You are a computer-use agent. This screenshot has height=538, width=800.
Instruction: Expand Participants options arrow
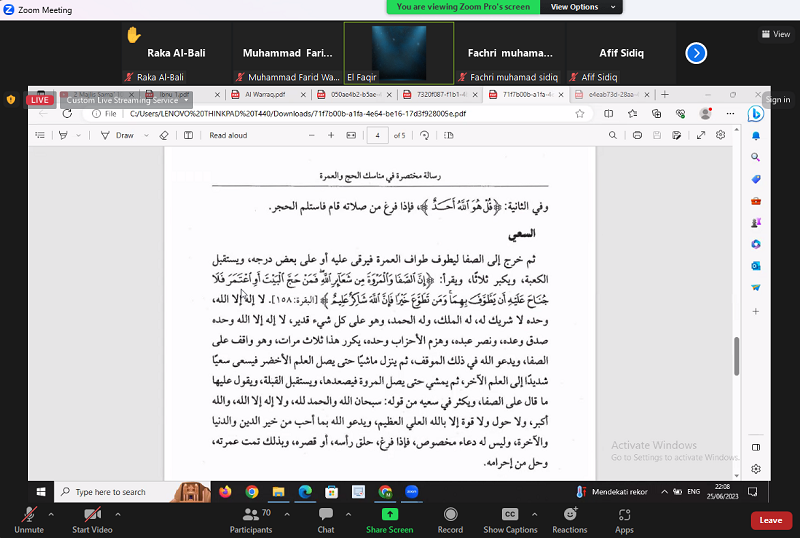pyautogui.click(x=287, y=514)
